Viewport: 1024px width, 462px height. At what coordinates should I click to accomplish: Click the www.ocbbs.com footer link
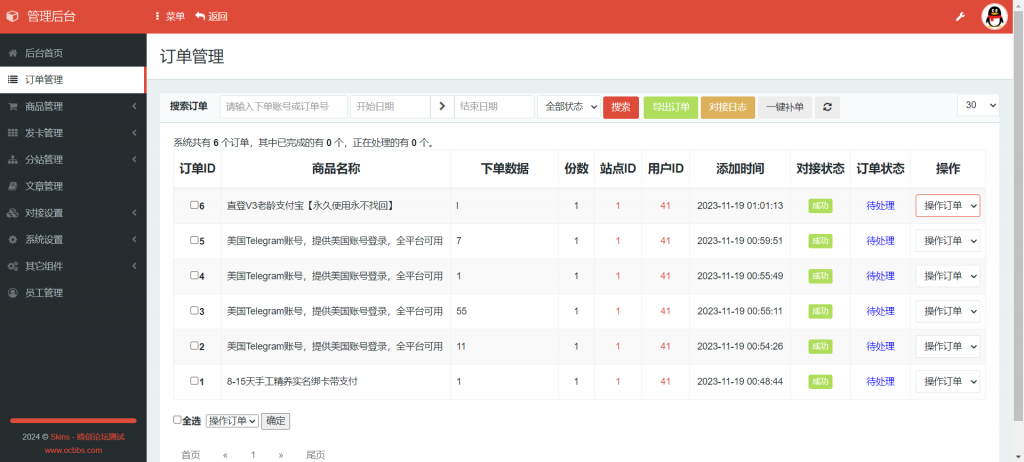pos(73,450)
